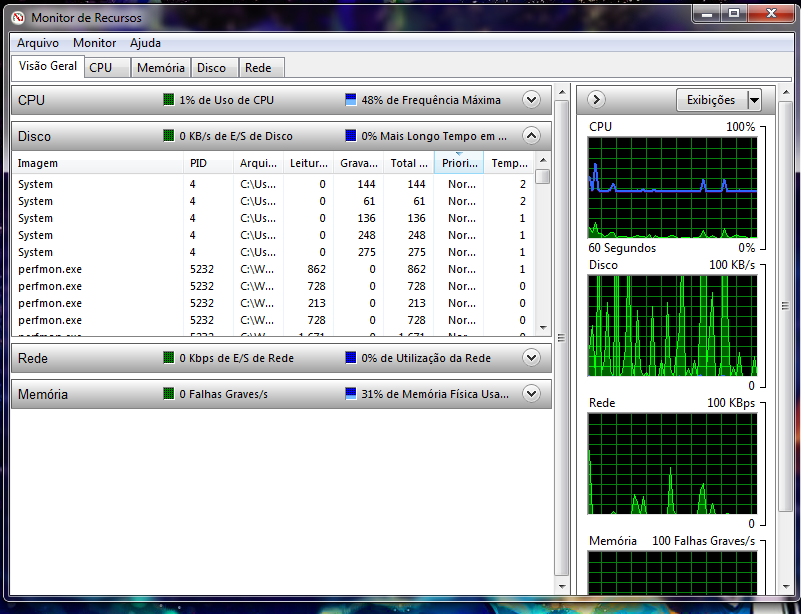801x614 pixels.
Task: Close the Monitor de Recursos window
Action: [x=771, y=14]
